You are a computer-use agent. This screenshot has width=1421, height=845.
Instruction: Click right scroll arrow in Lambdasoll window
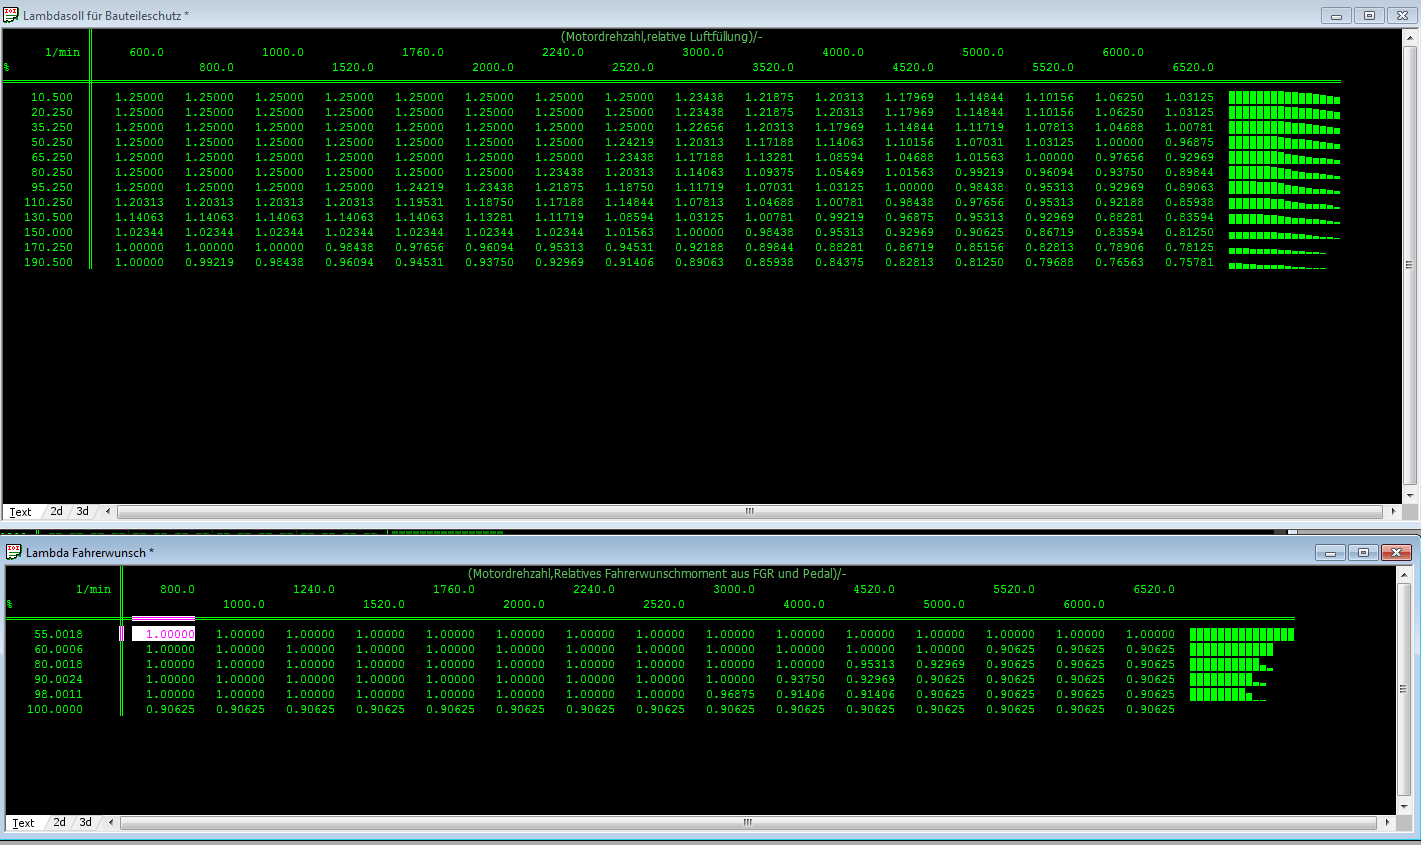1394,512
